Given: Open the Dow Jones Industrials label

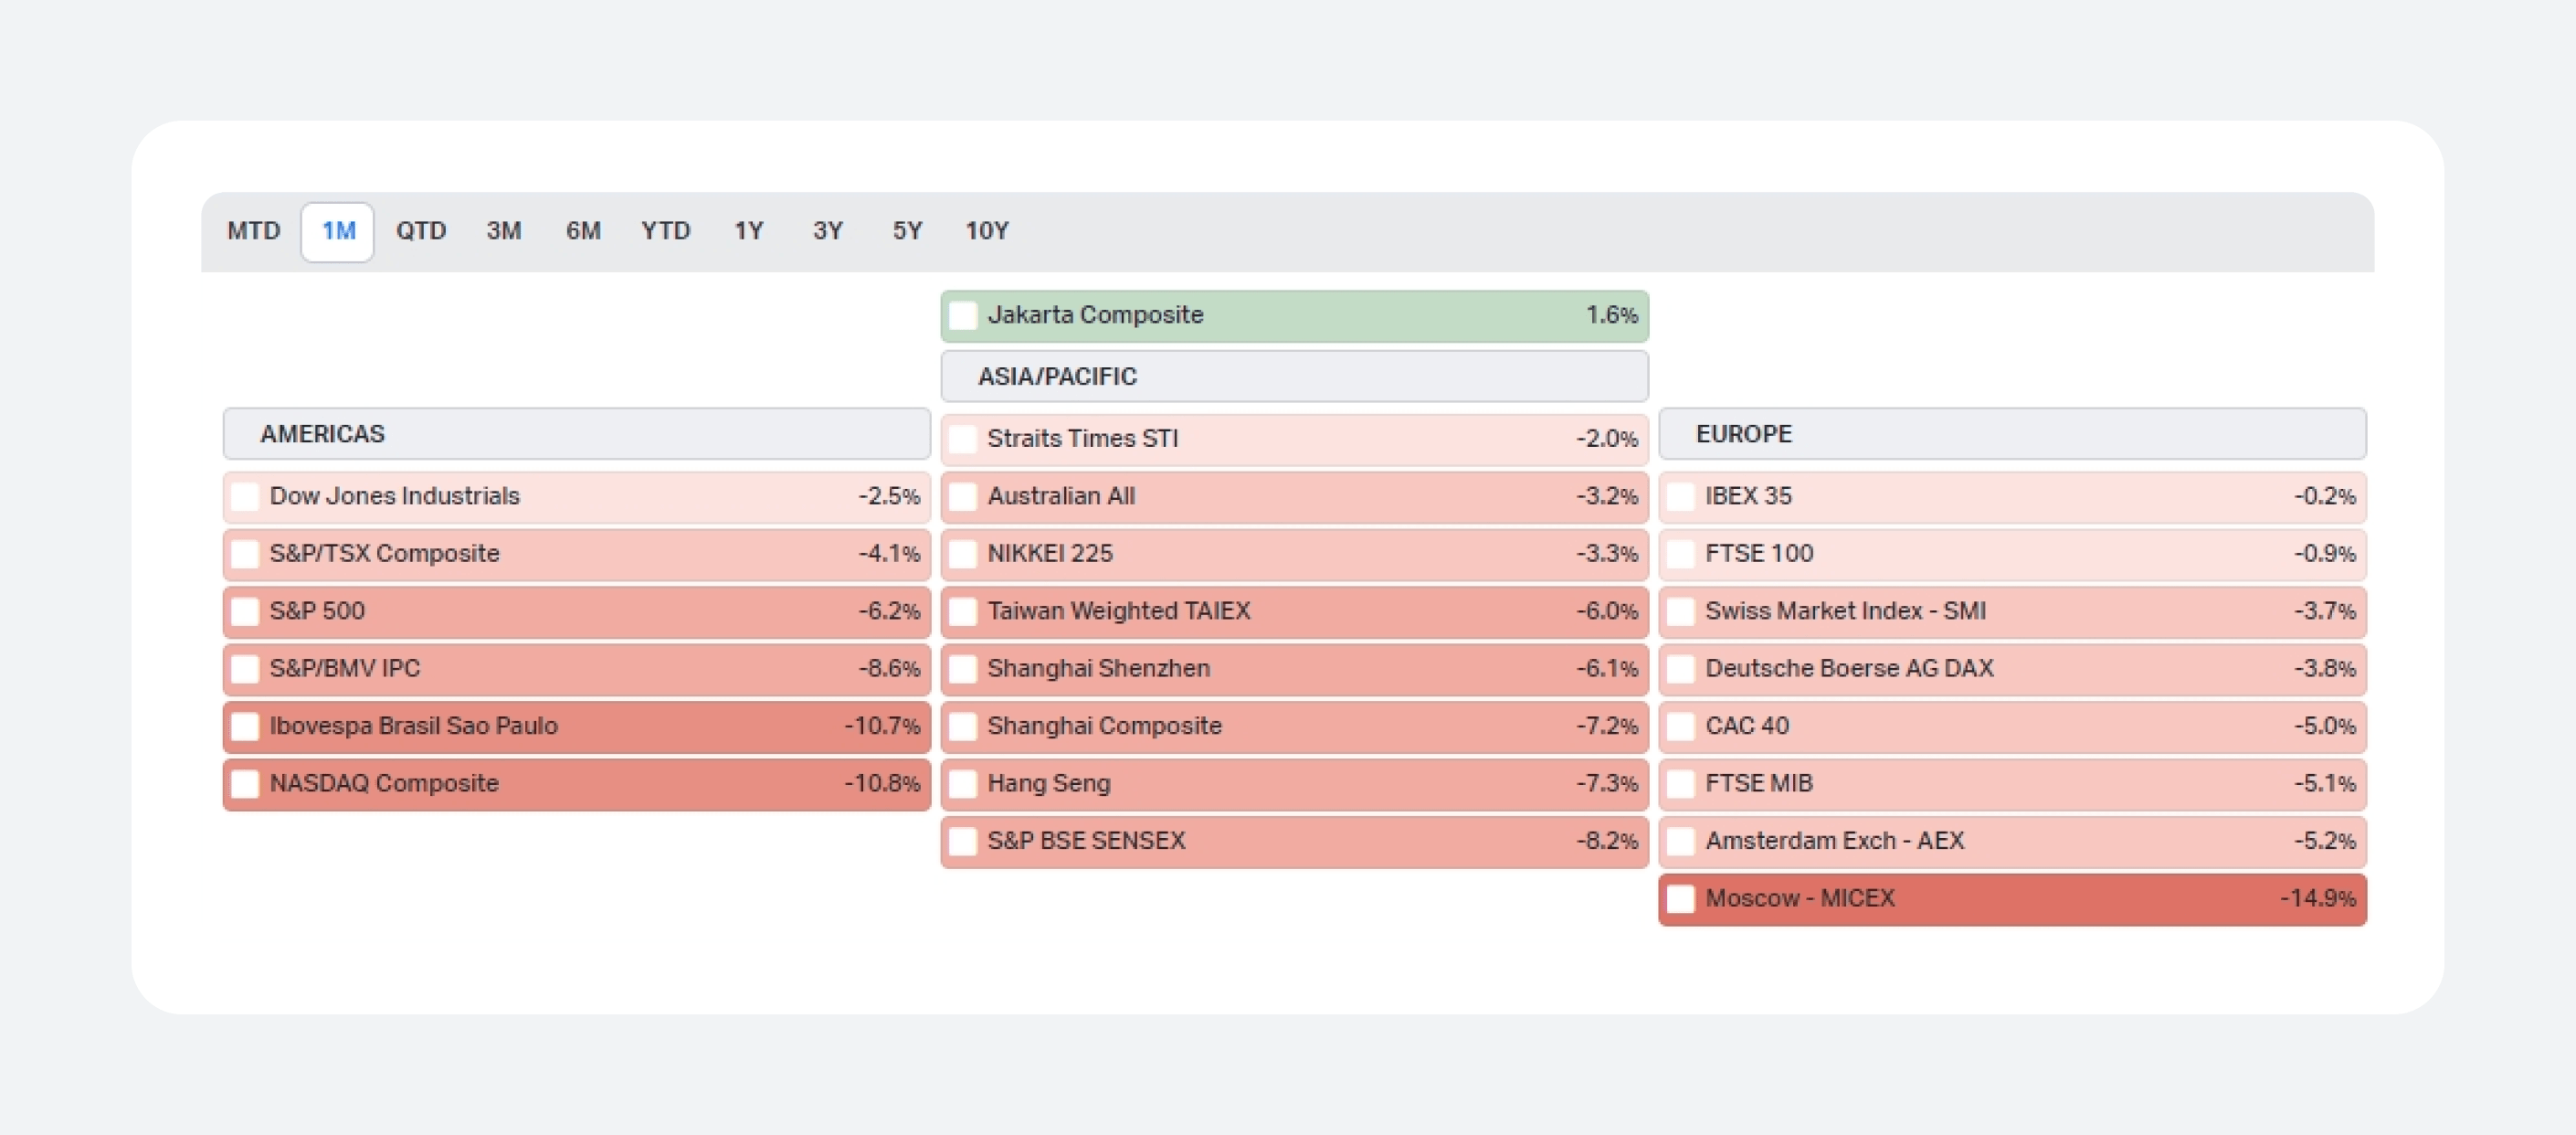Looking at the screenshot, I should [395, 496].
